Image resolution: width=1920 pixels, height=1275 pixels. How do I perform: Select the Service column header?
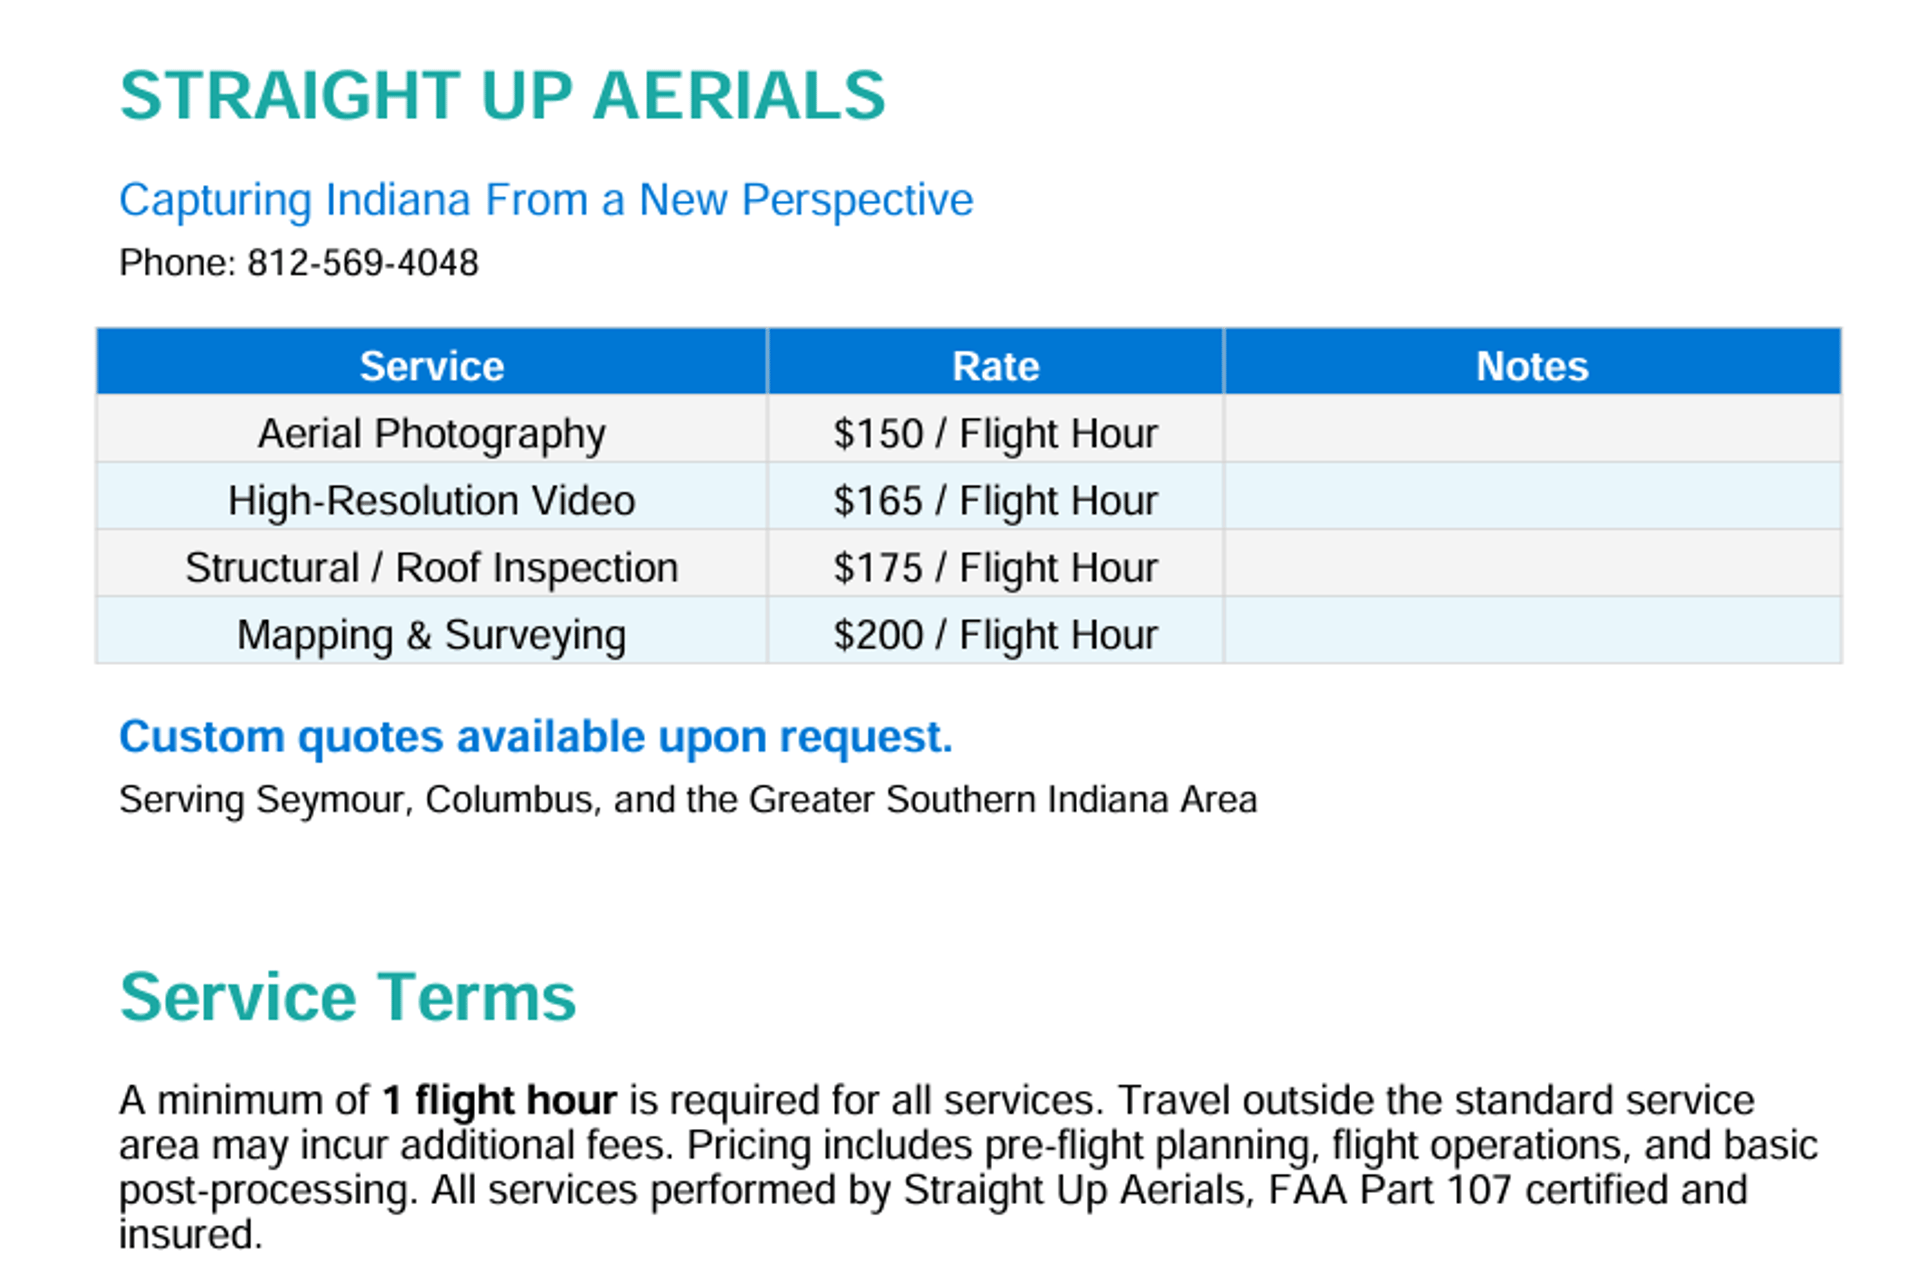431,366
